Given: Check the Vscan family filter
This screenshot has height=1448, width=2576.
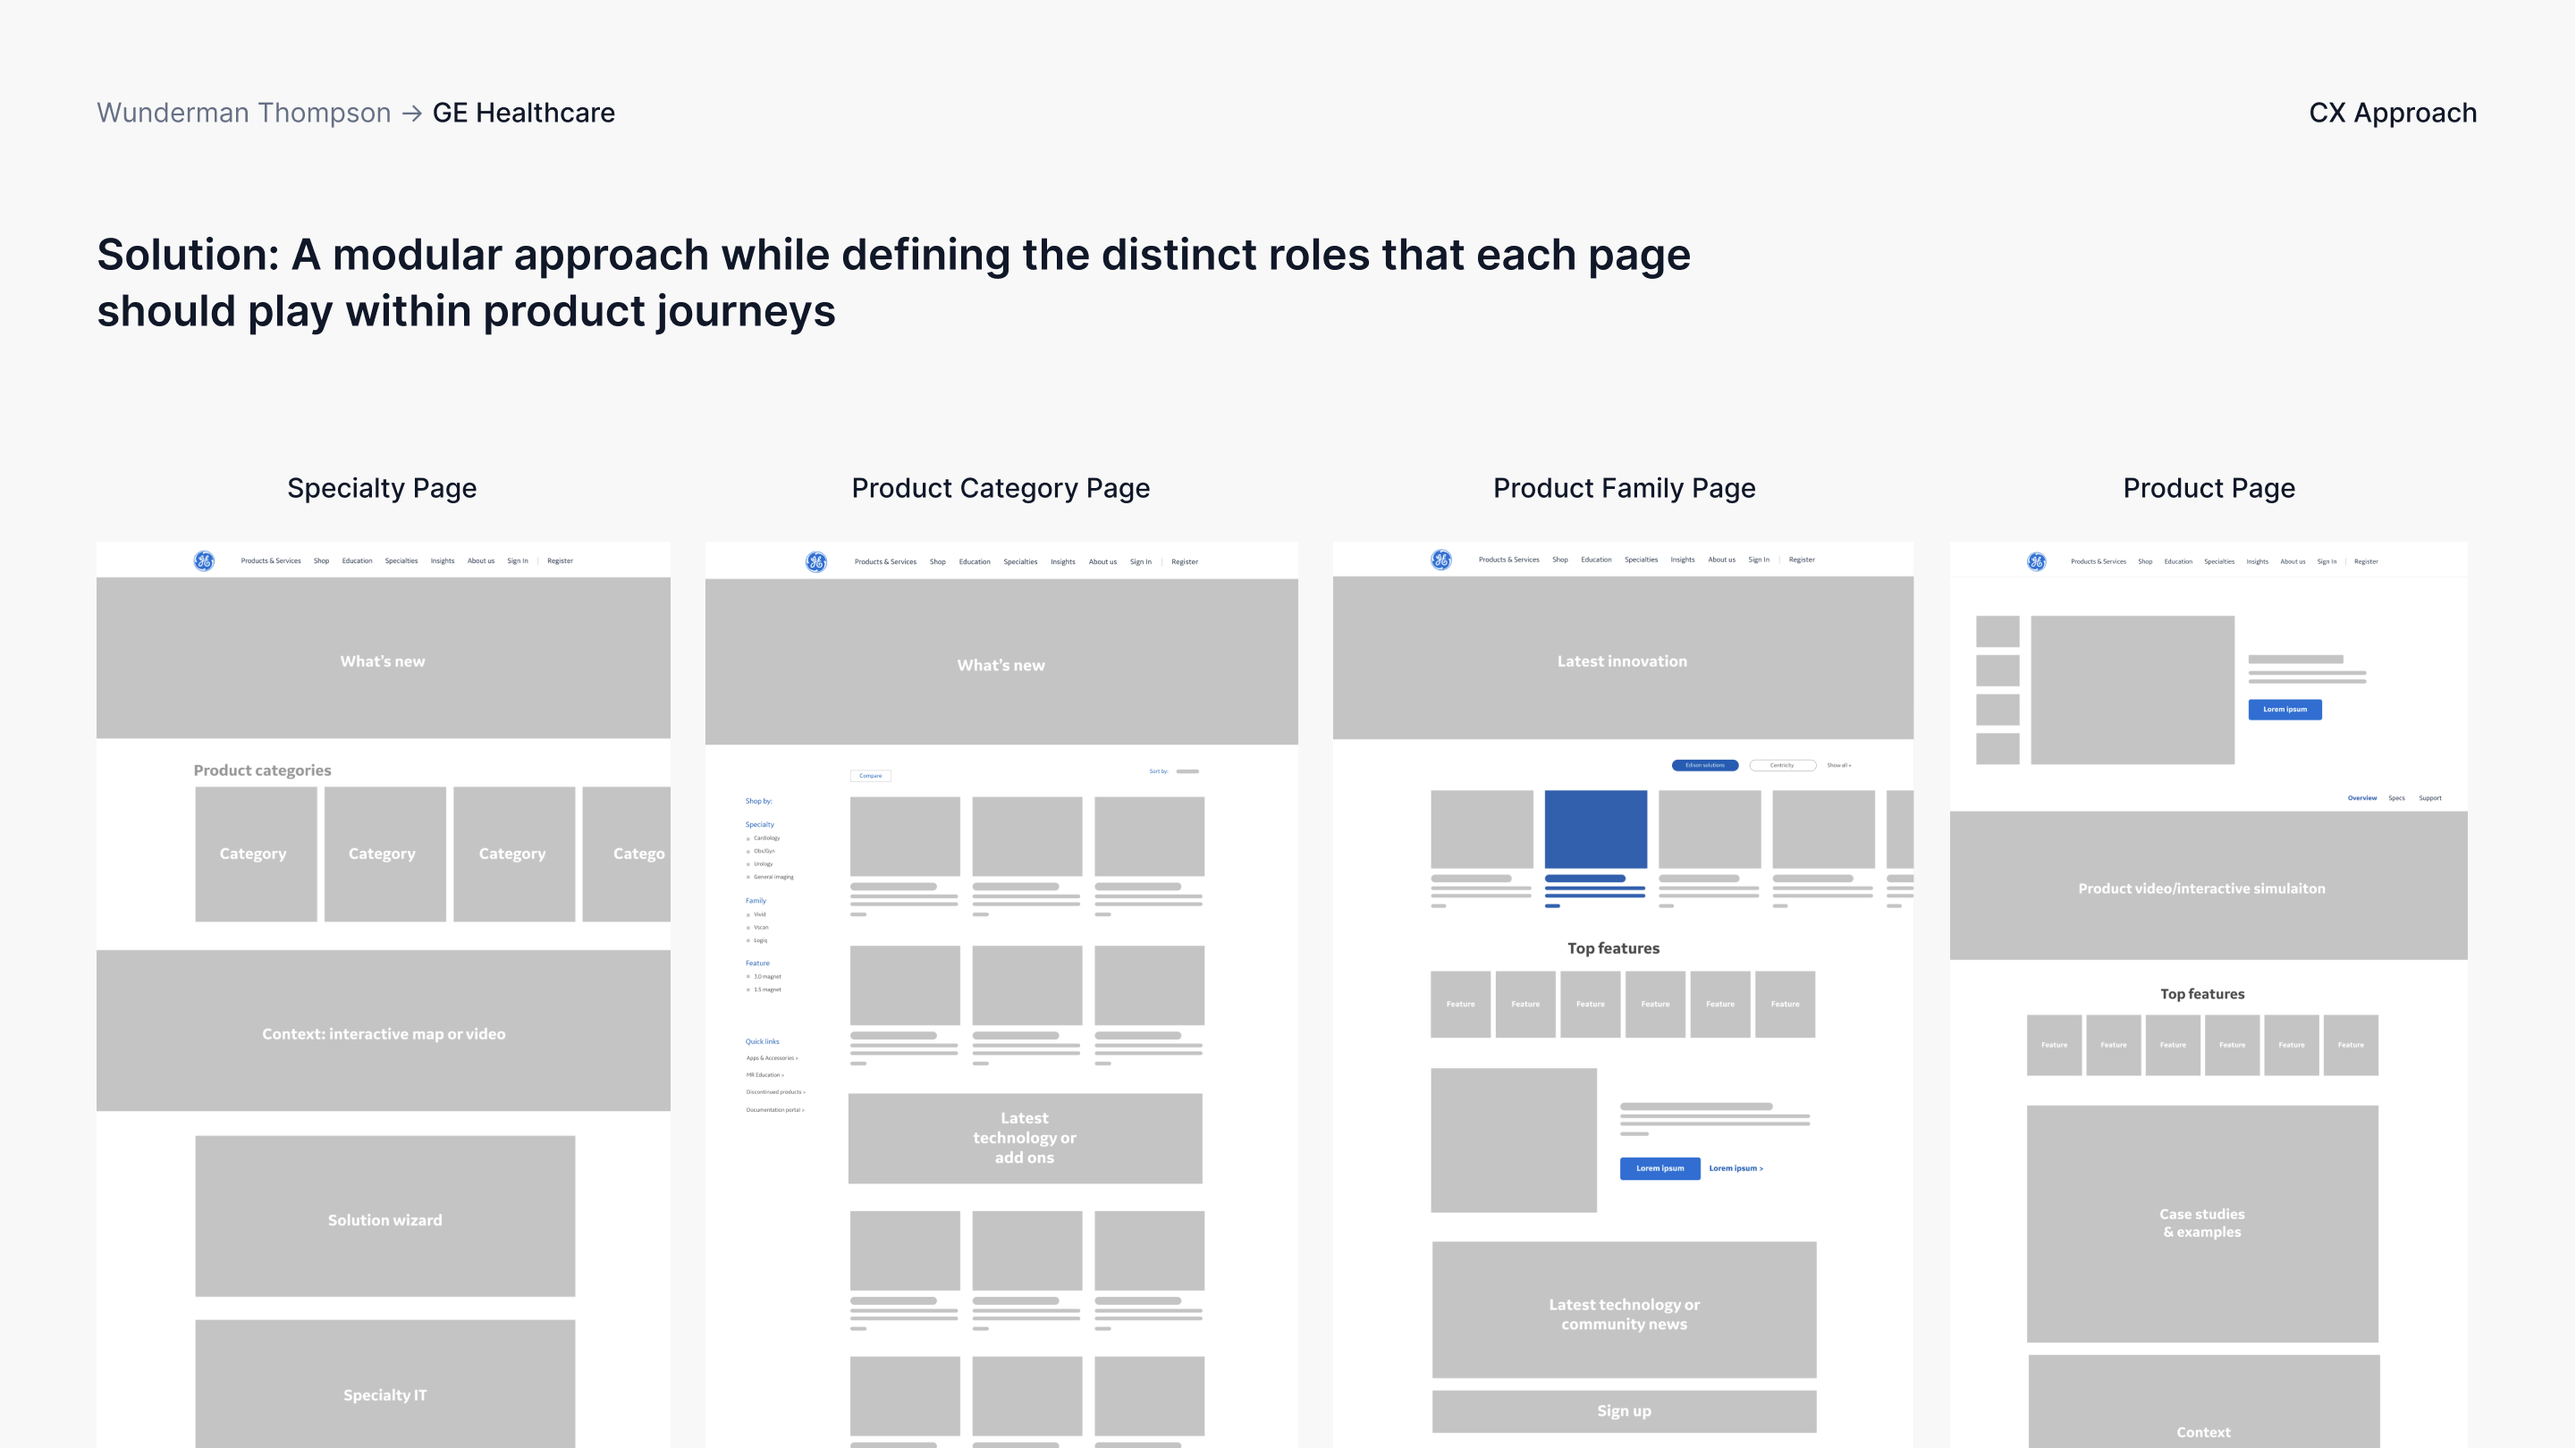Looking at the screenshot, I should click(748, 928).
